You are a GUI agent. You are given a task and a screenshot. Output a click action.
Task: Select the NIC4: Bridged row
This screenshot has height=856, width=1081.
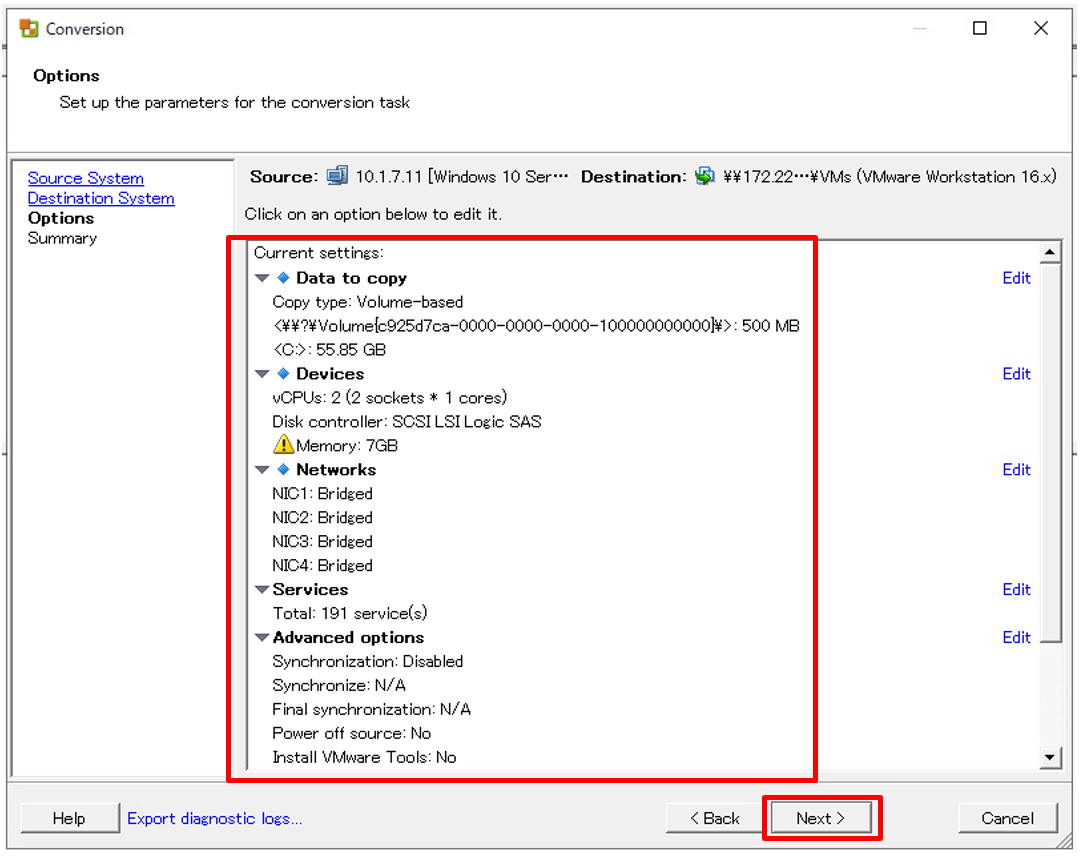coord(322,565)
